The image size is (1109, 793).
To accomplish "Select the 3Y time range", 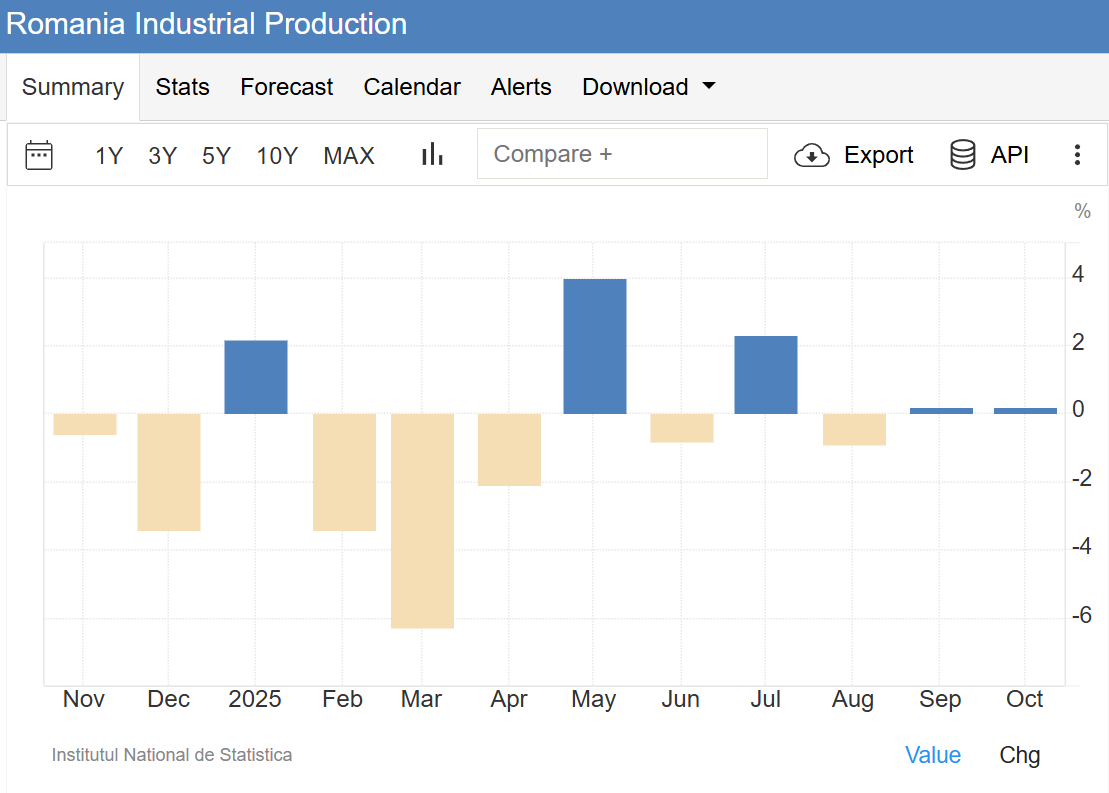I will pyautogui.click(x=162, y=156).
